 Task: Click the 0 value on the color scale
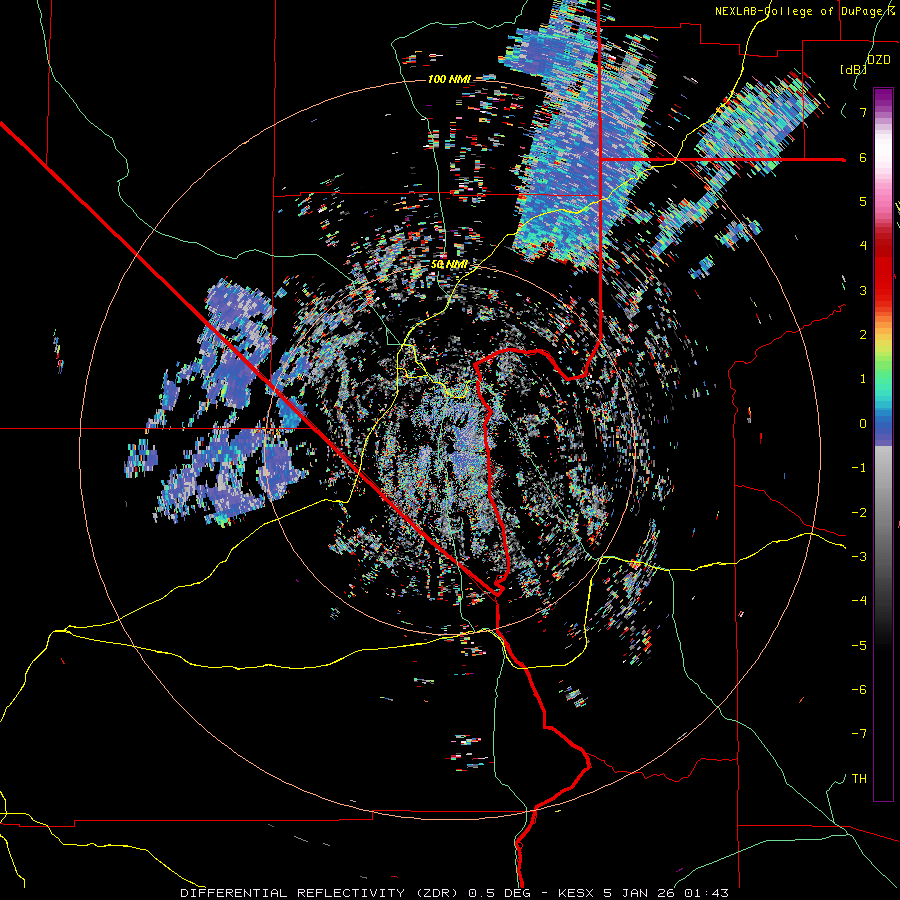[863, 424]
